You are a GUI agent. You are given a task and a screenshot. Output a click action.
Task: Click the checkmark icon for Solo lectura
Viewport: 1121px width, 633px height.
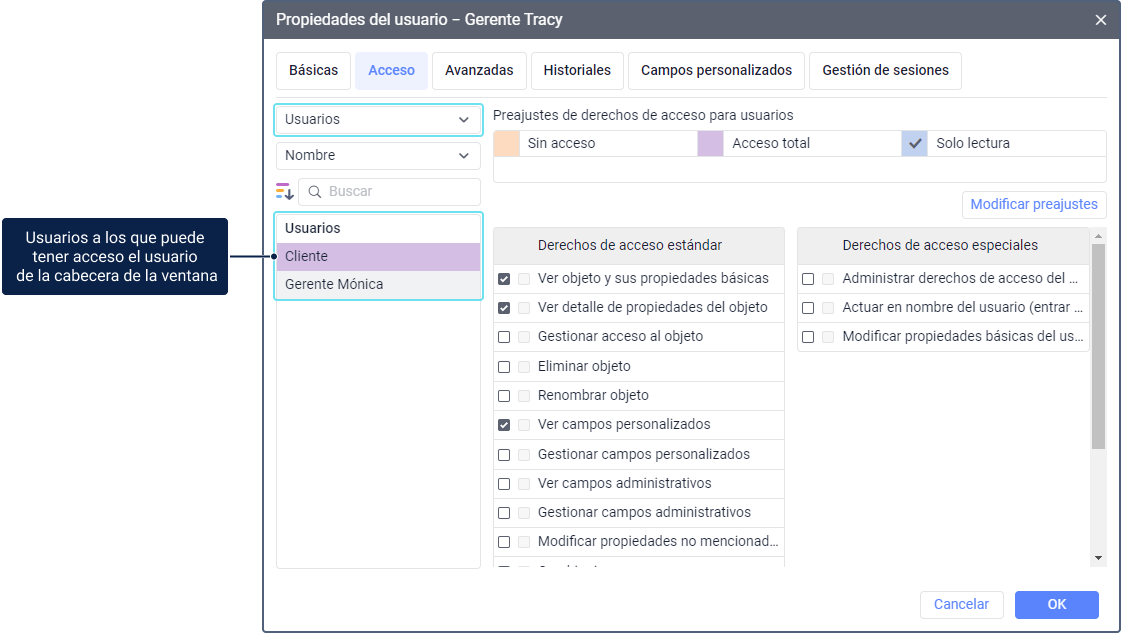click(914, 143)
